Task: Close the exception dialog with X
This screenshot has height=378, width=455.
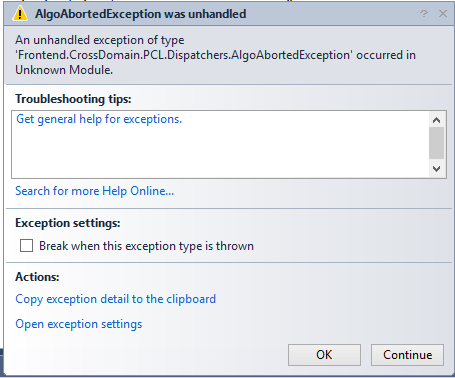Action: point(443,13)
